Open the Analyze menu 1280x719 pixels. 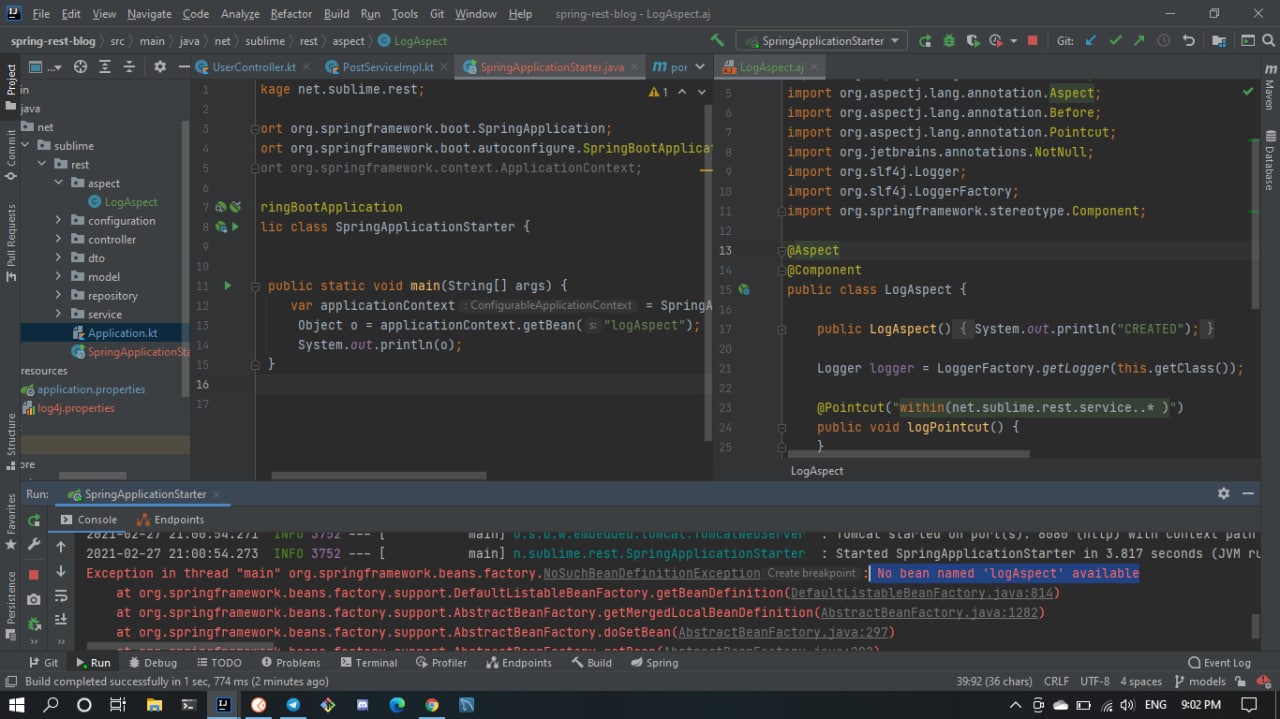pyautogui.click(x=239, y=14)
